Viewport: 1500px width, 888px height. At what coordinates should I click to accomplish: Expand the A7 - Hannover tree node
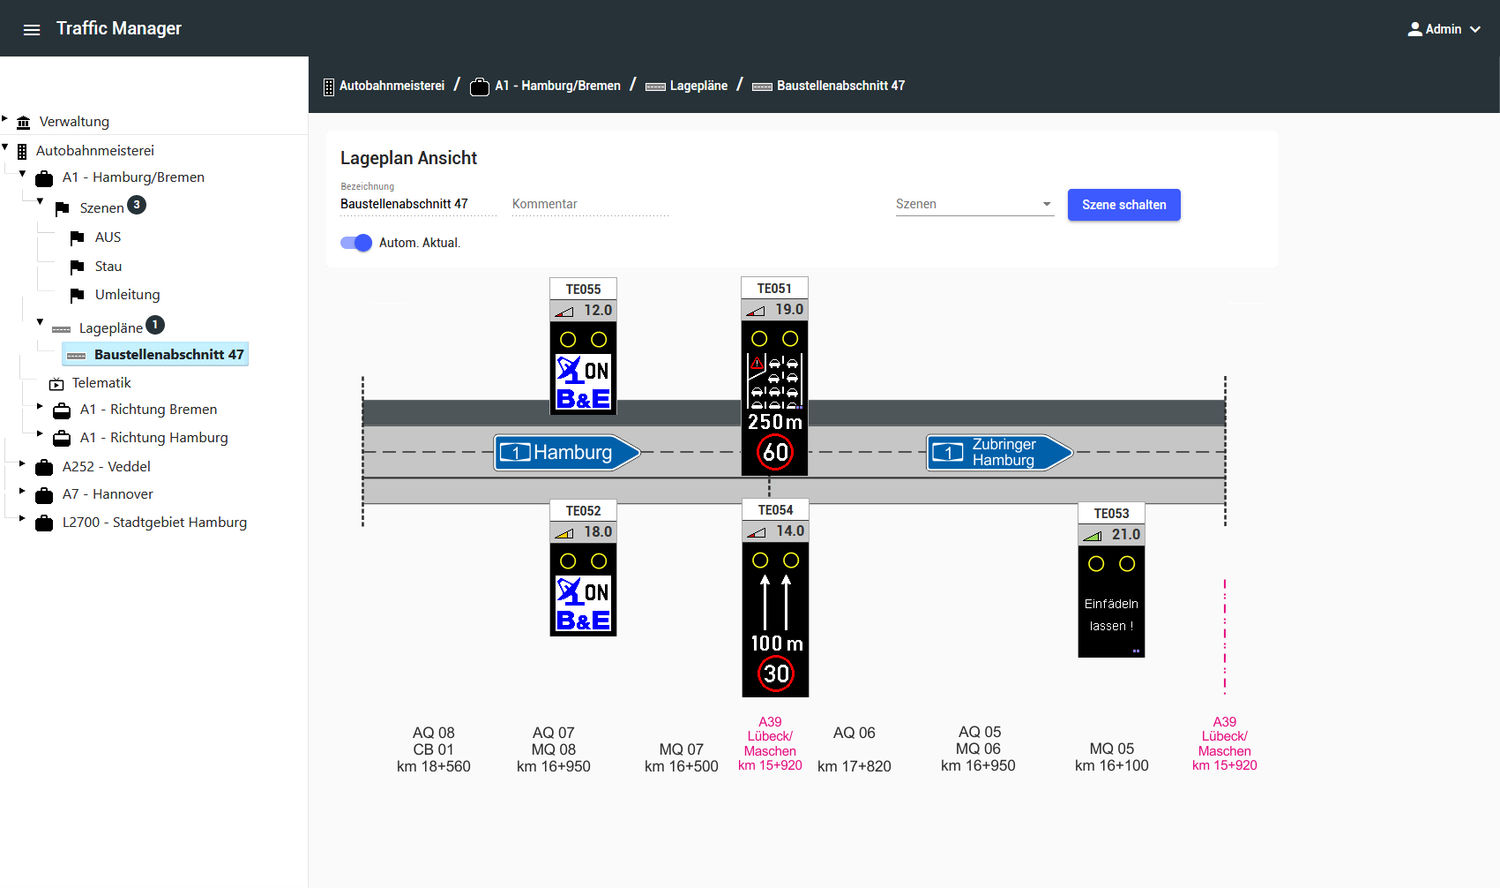tap(22, 491)
